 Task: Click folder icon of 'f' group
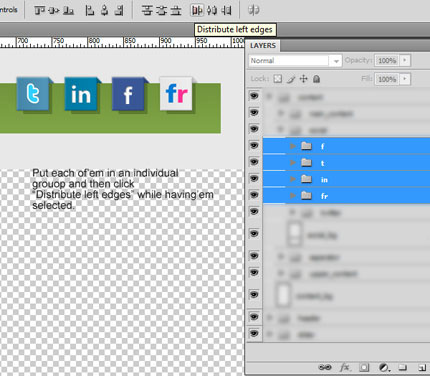[x=306, y=146]
